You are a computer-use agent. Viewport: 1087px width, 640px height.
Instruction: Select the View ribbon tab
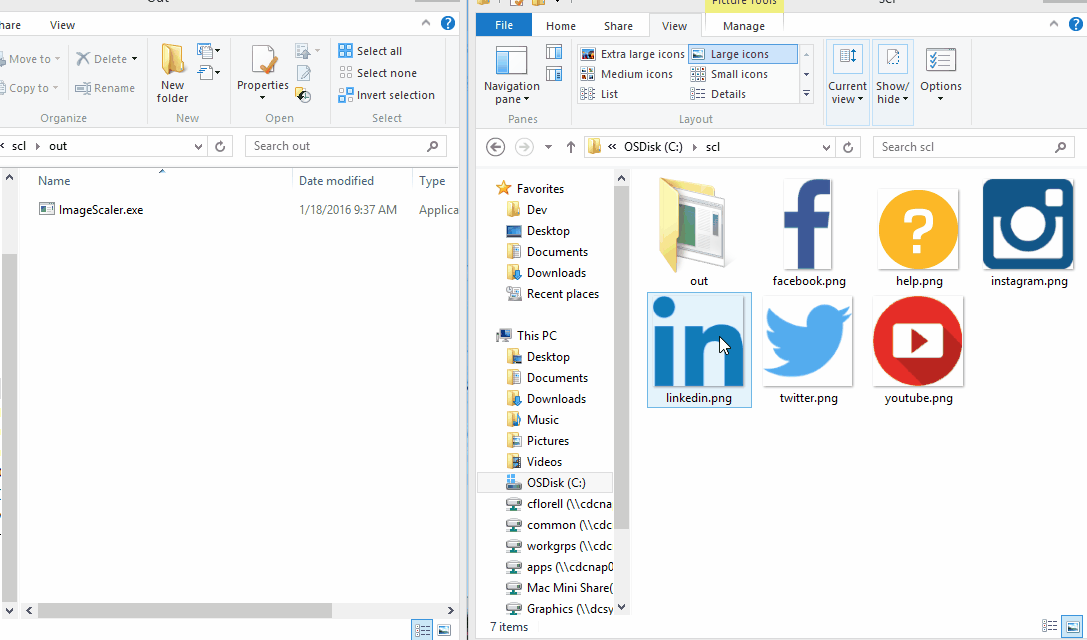(675, 26)
